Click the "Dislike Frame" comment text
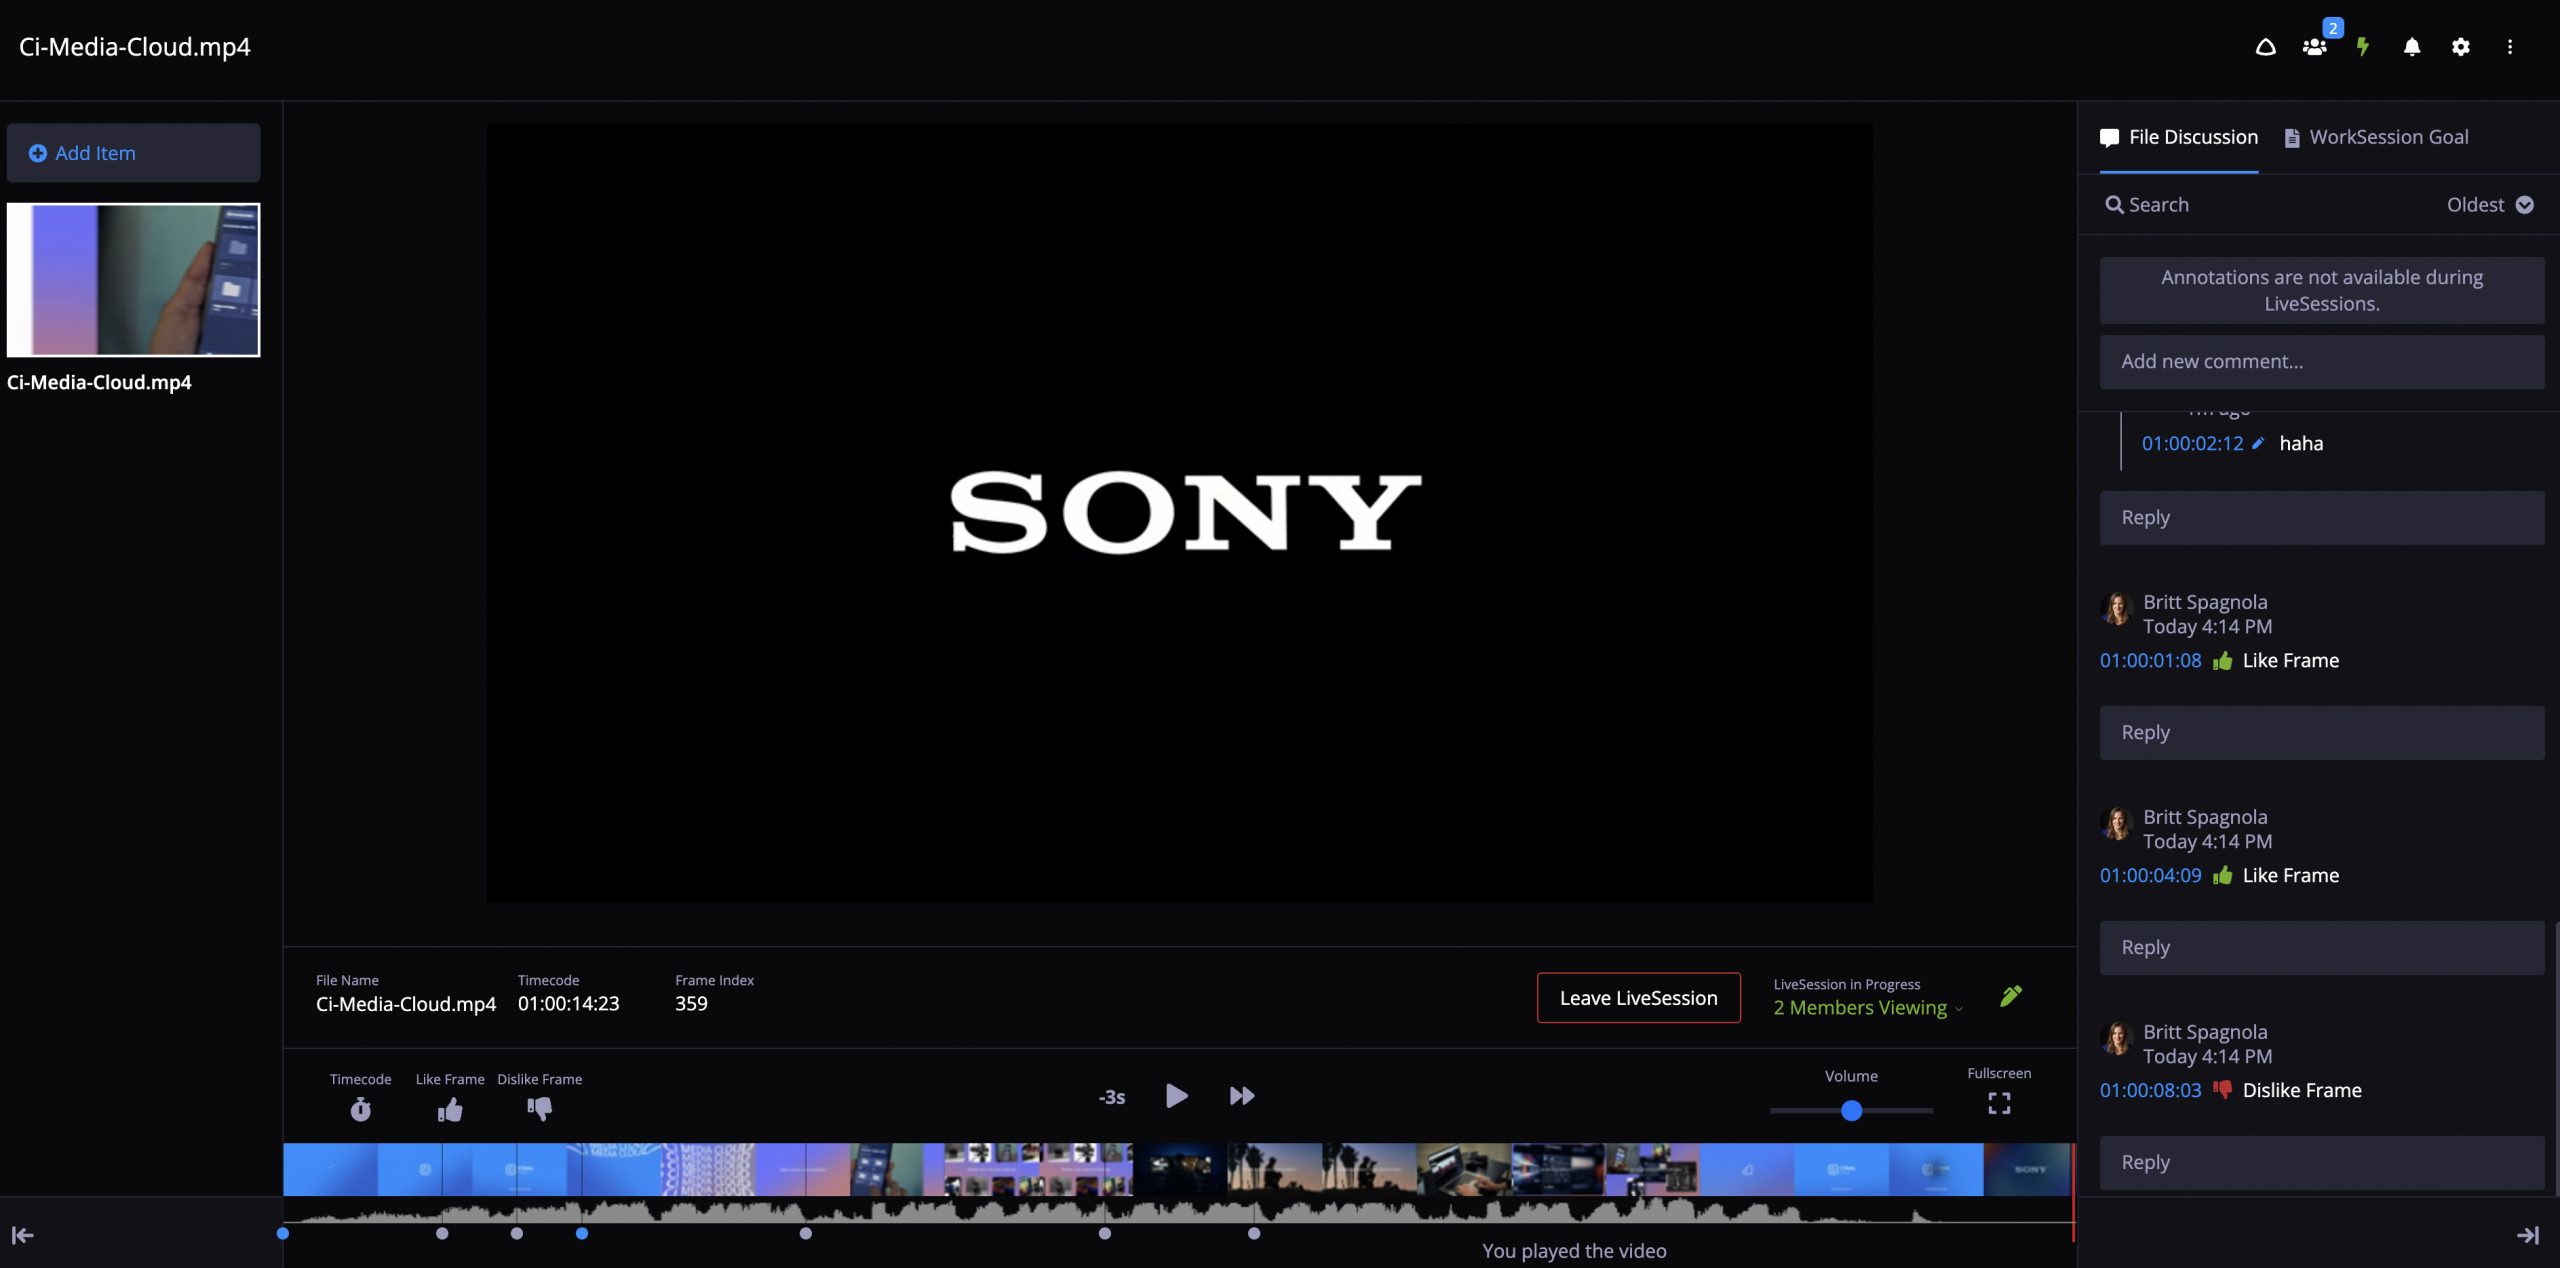 tap(2302, 1090)
